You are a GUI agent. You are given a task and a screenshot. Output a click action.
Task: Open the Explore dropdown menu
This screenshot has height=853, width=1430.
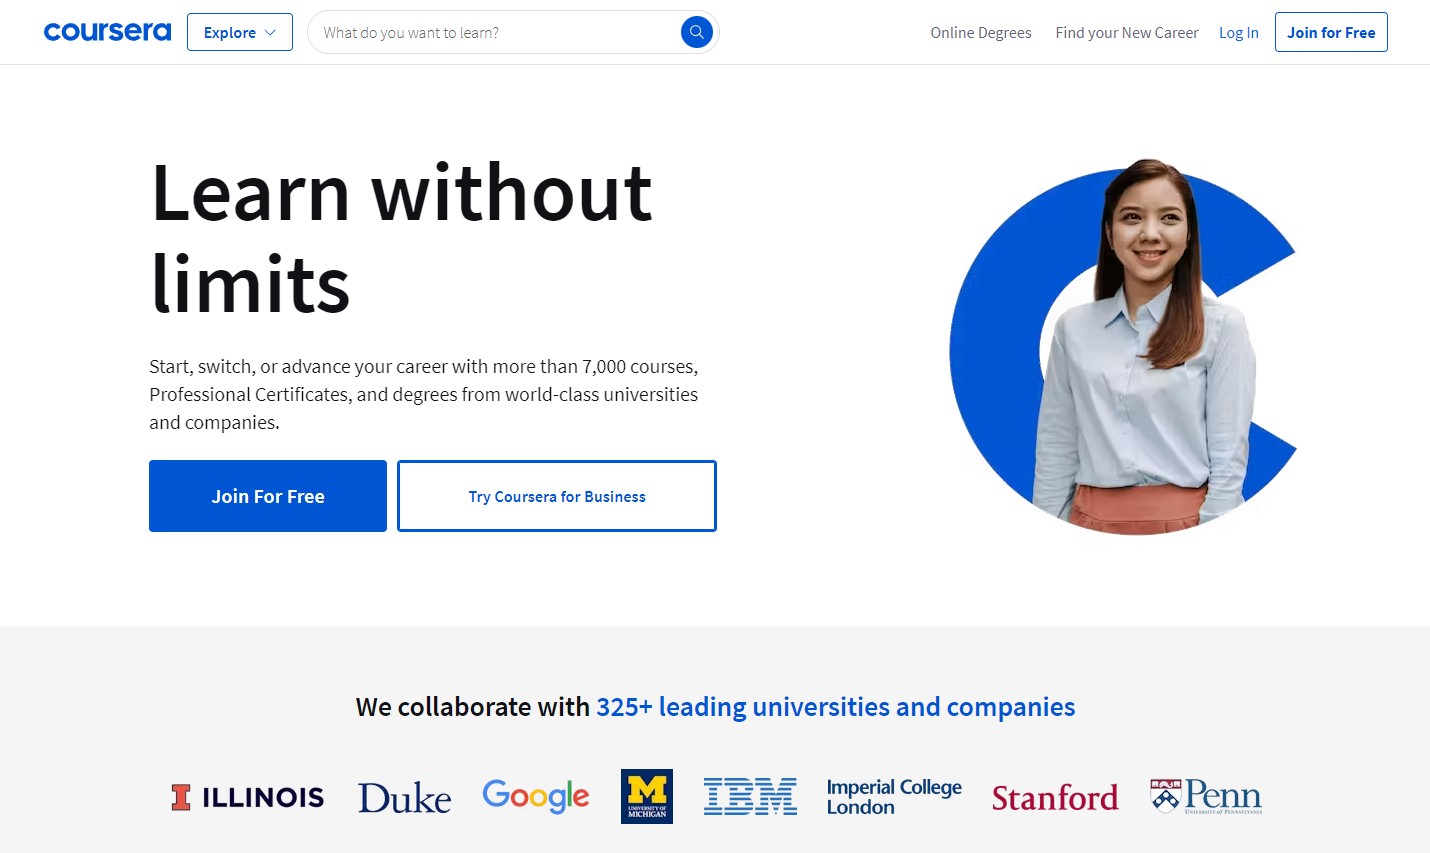click(x=239, y=31)
